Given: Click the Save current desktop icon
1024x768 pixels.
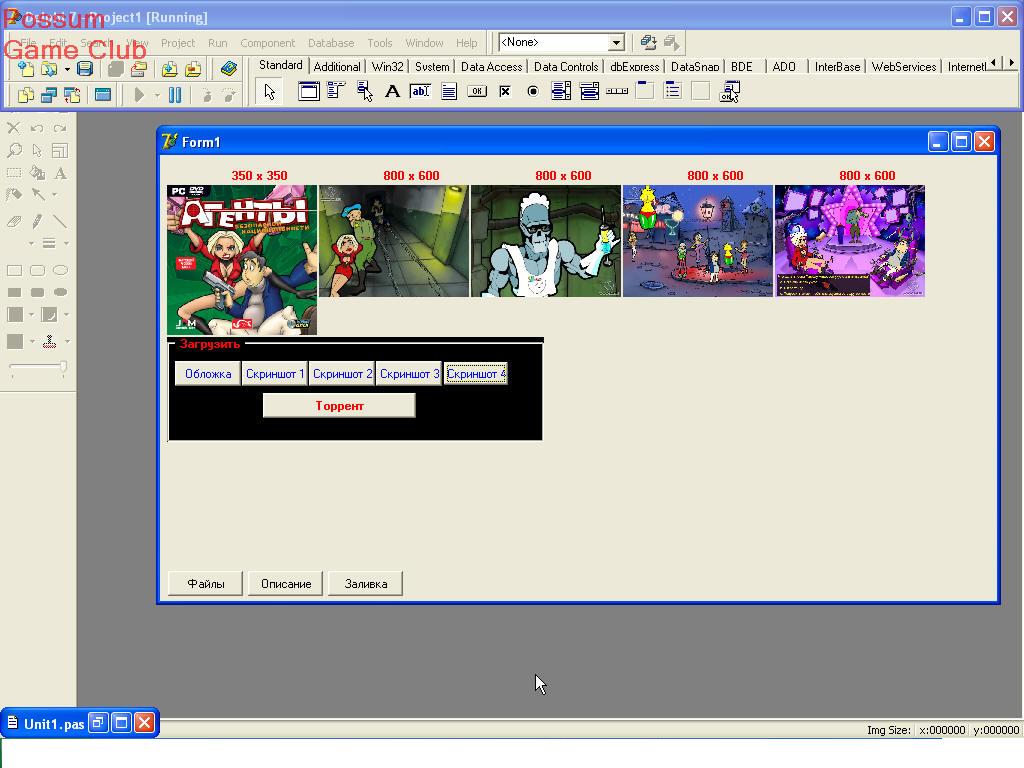Looking at the screenshot, I should point(648,42).
